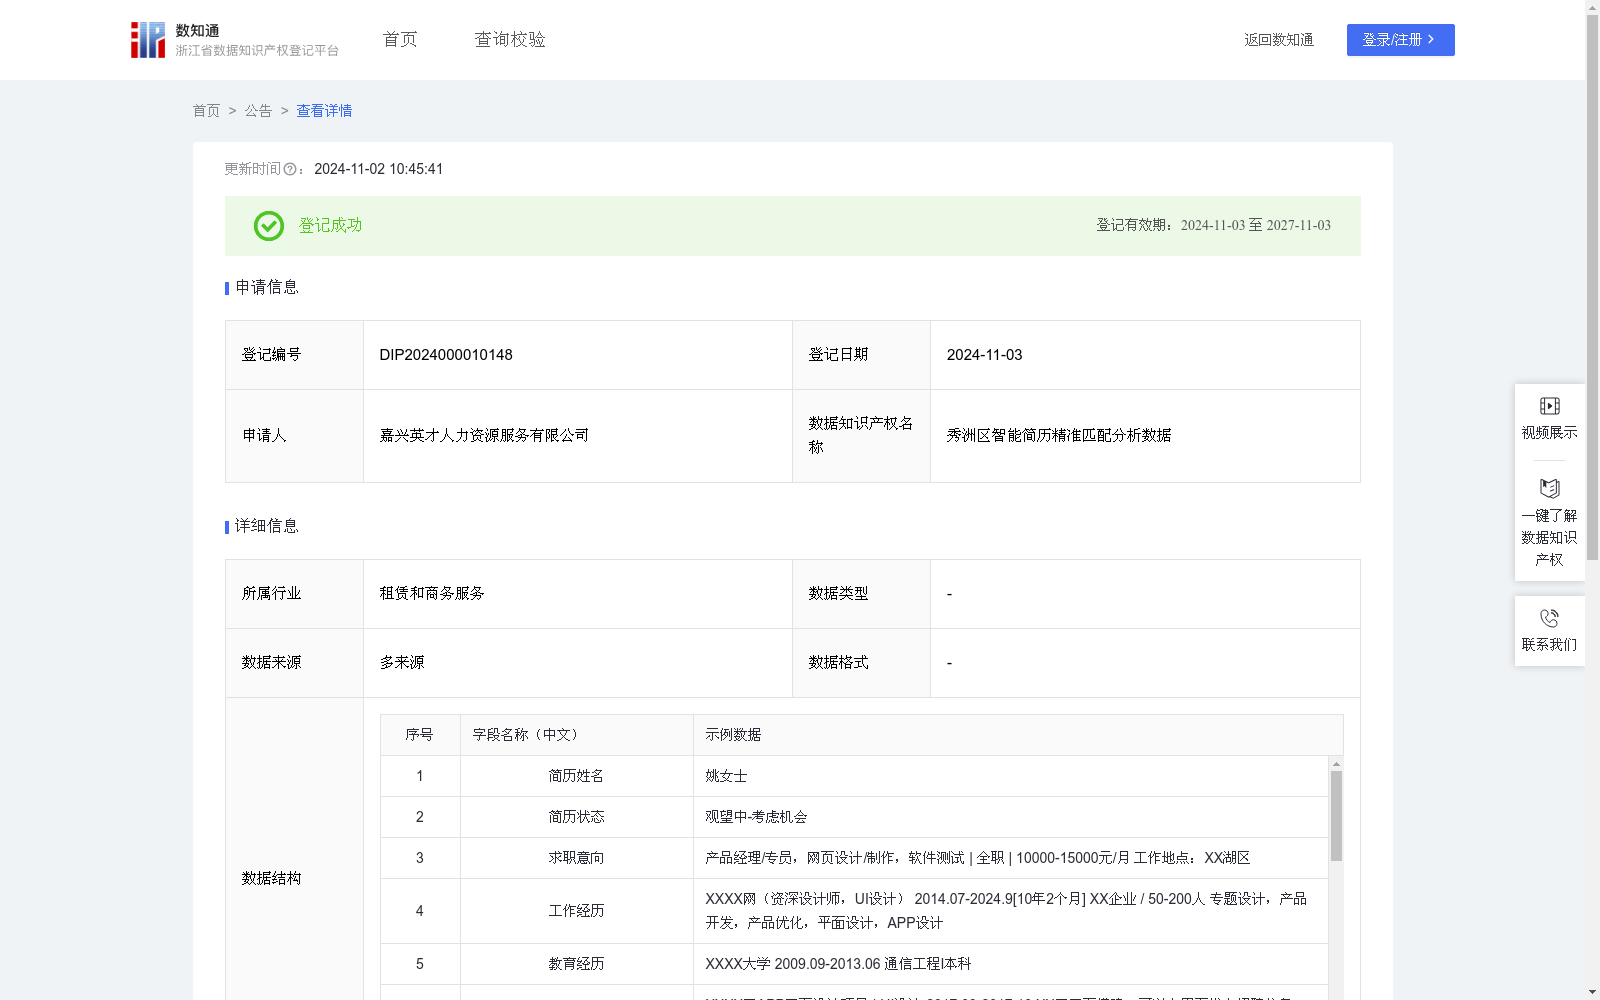Viewport: 1600px width, 1000px height.
Task: Click the 序号 column header
Action: click(419, 735)
